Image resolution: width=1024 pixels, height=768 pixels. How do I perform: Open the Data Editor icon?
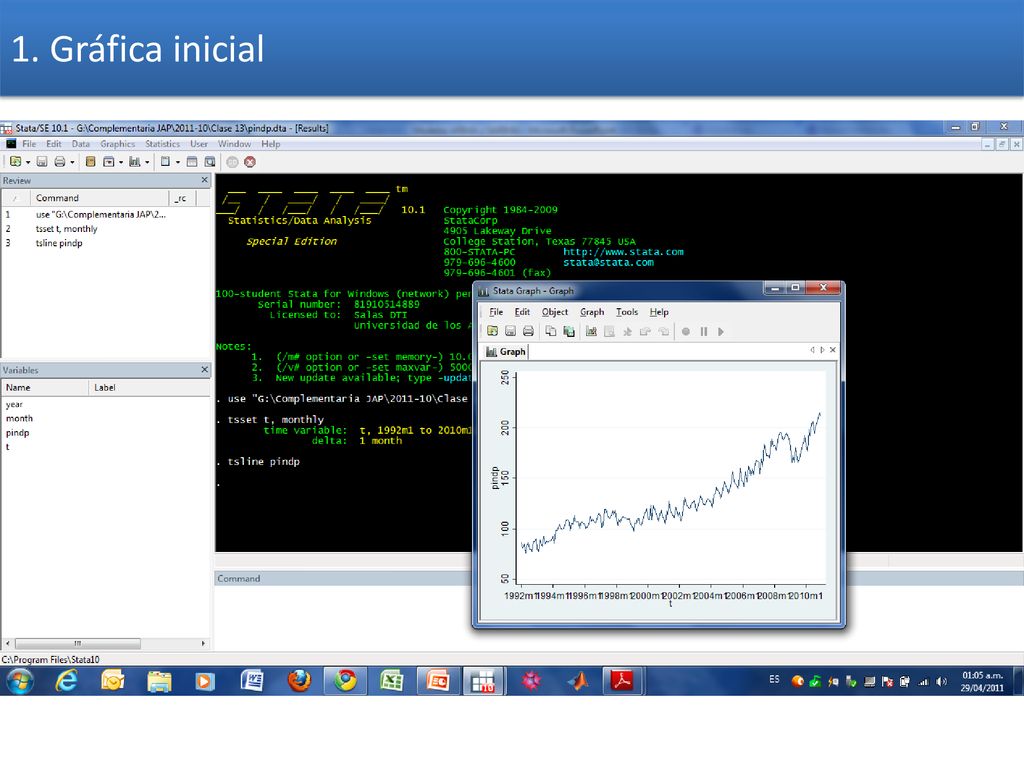192,161
